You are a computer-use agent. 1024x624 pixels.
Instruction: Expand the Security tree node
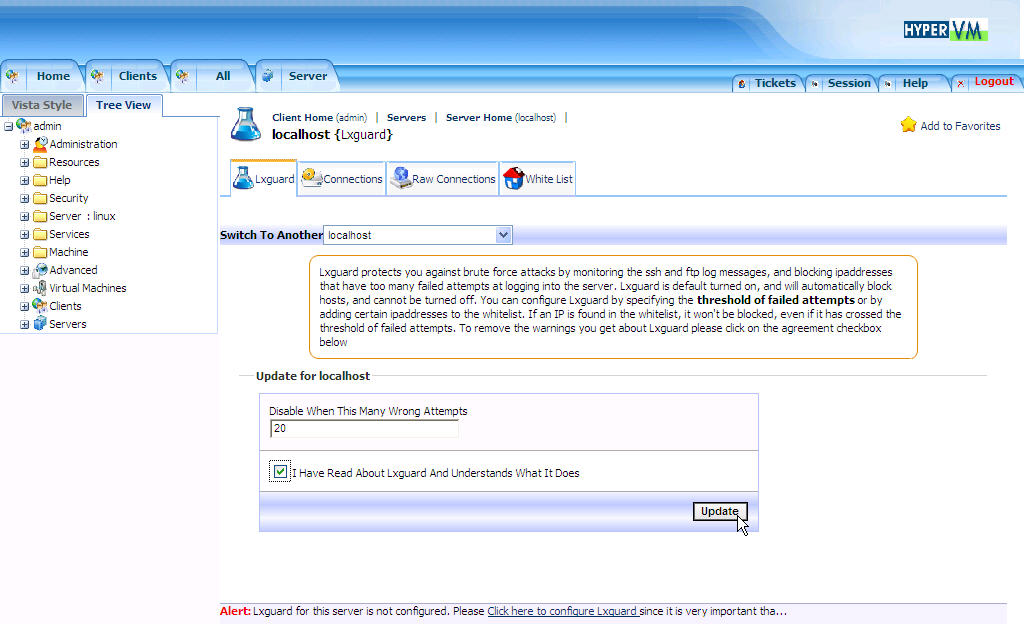pos(24,198)
